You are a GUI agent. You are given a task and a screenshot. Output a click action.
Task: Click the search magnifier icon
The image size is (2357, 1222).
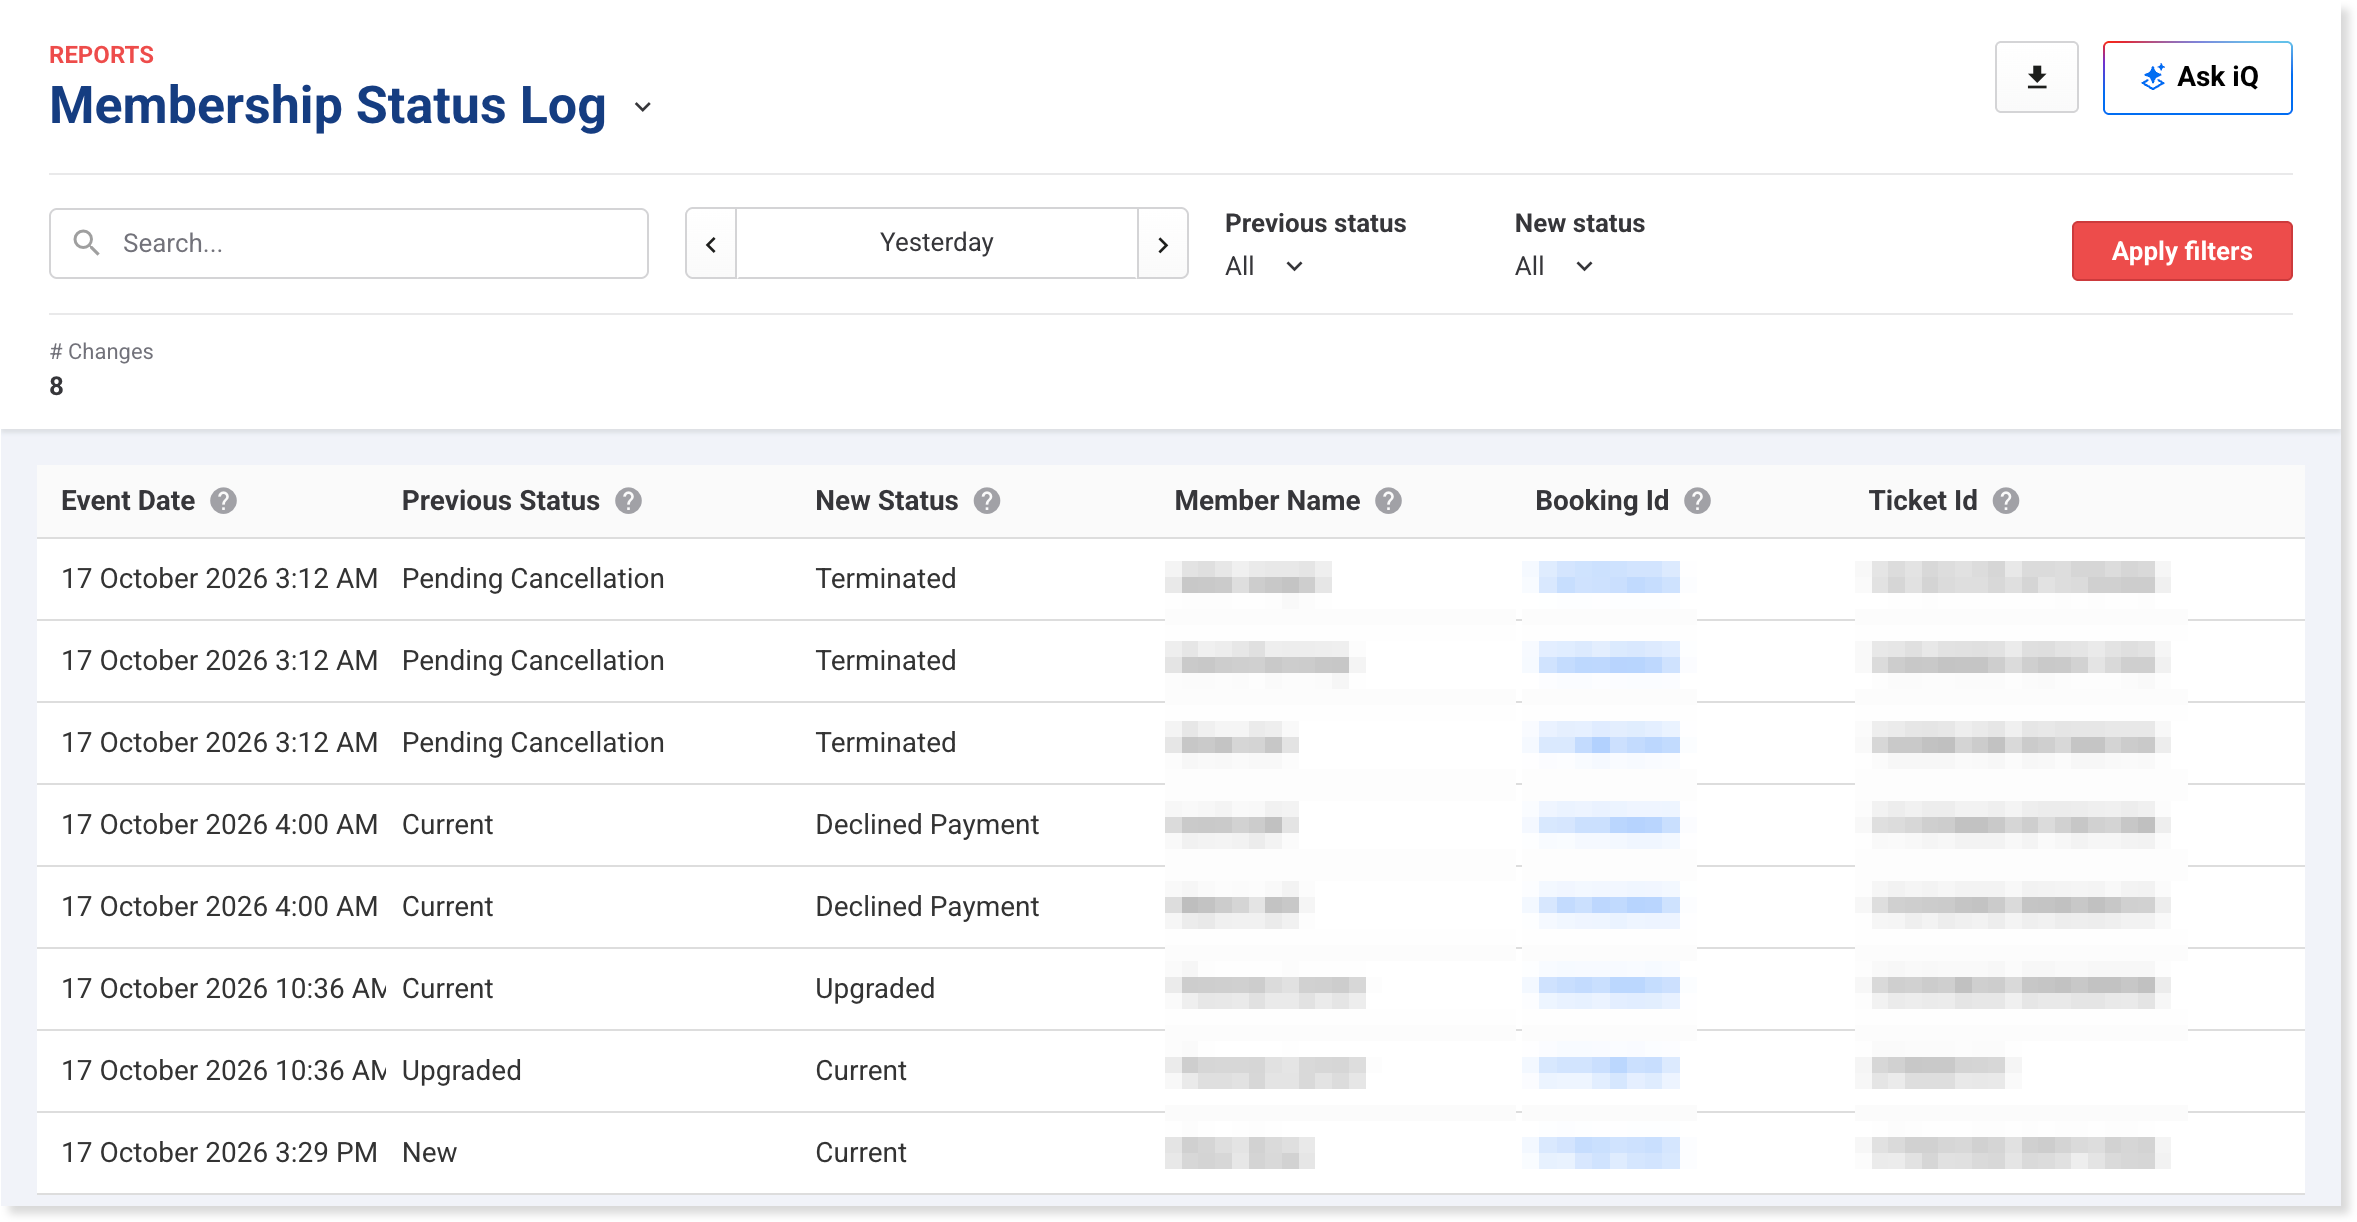click(87, 243)
